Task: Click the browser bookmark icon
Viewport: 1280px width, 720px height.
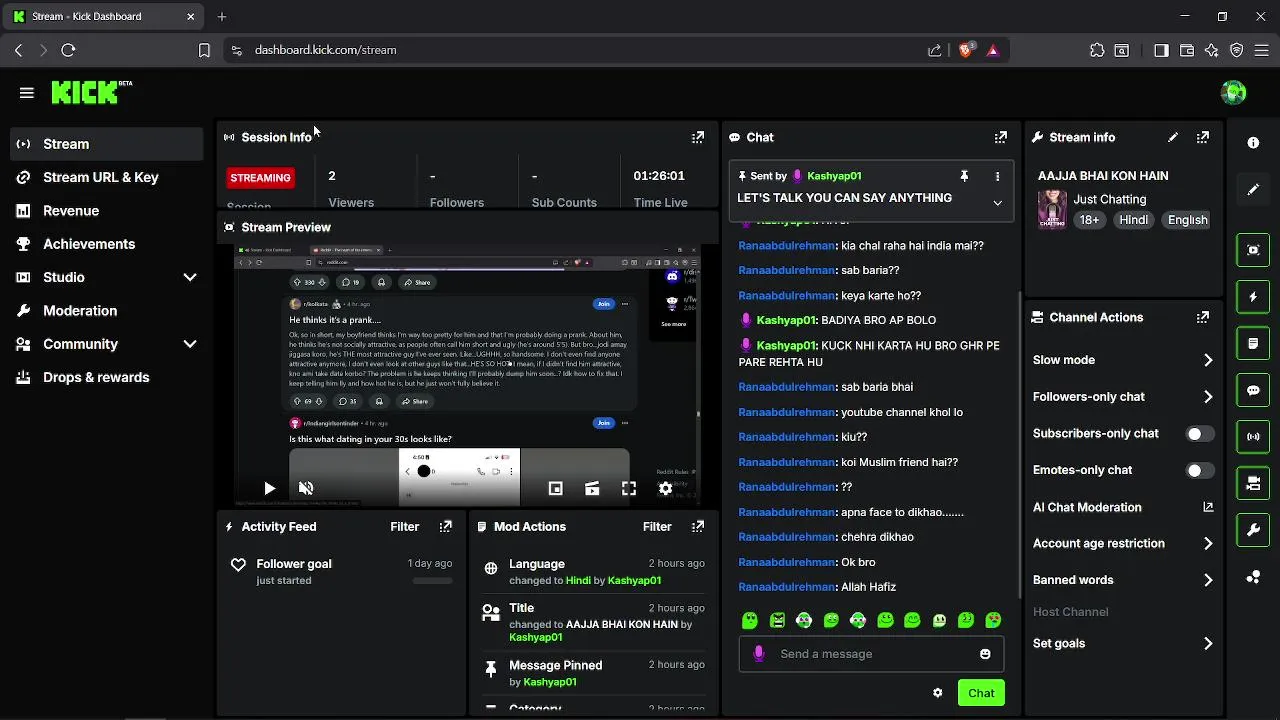Action: pos(204,50)
